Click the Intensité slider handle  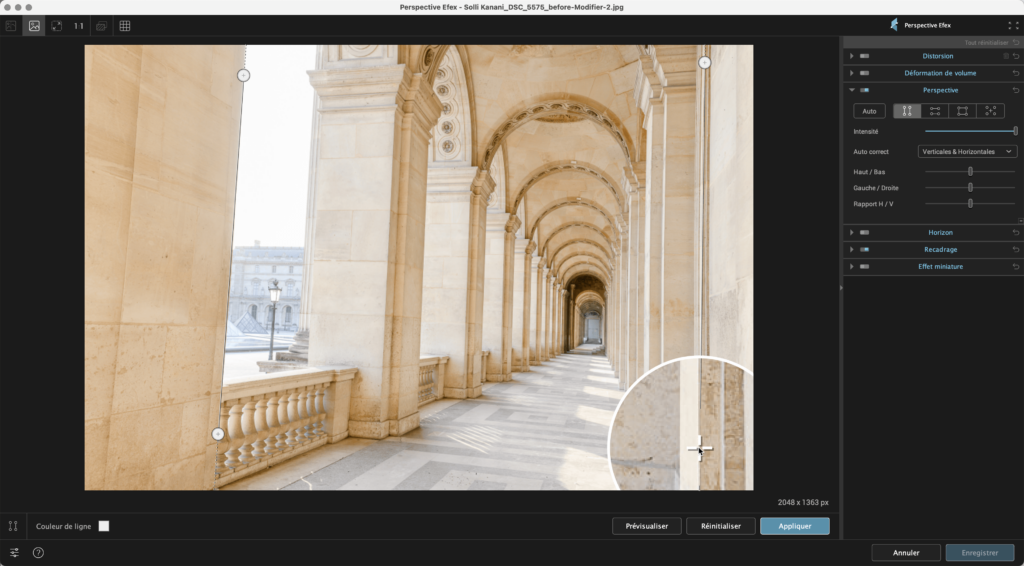coord(1016,131)
